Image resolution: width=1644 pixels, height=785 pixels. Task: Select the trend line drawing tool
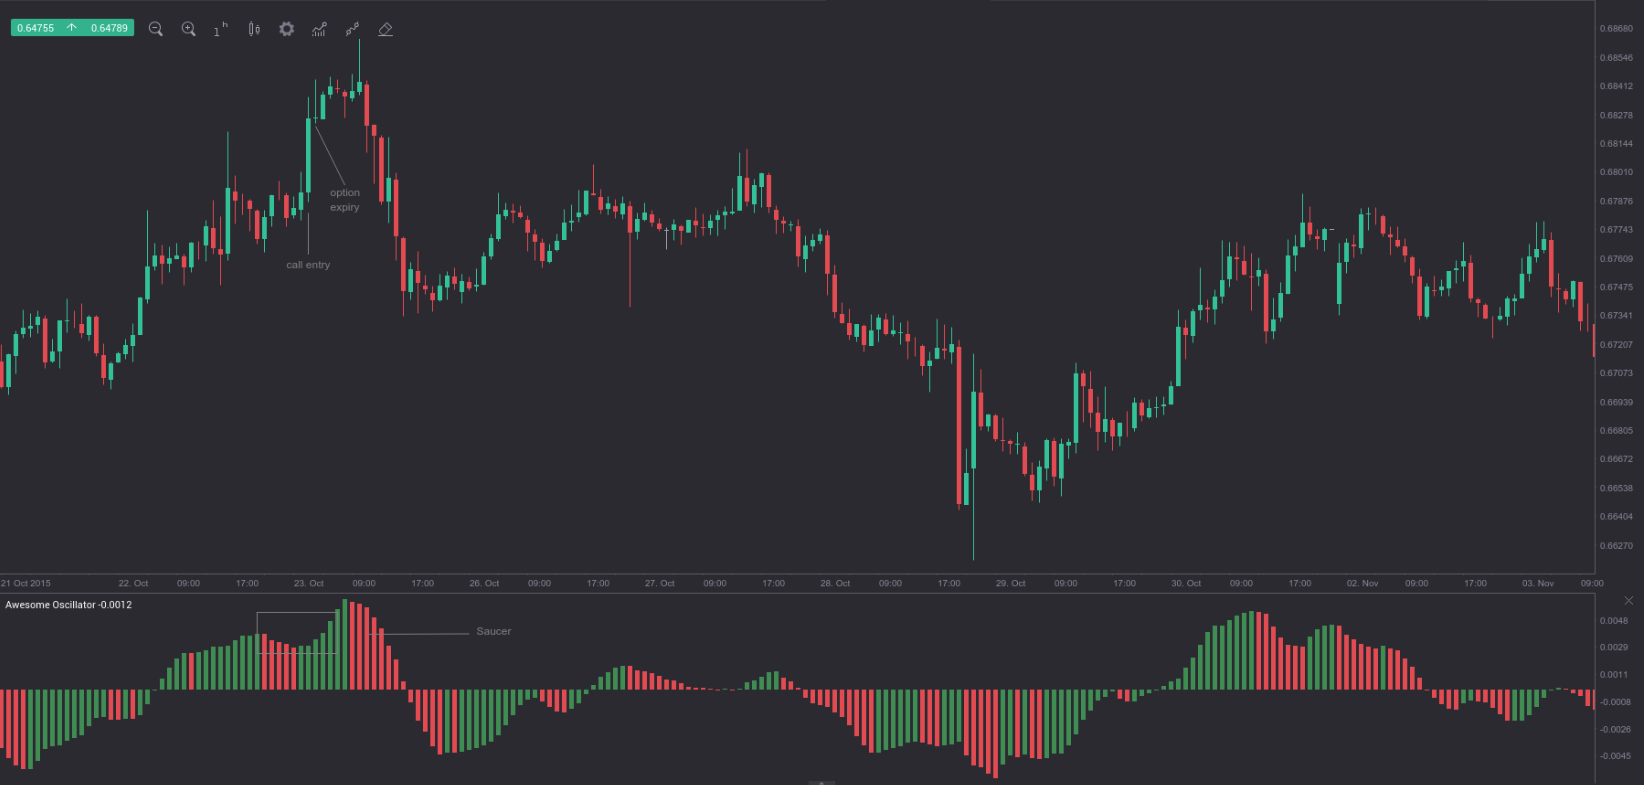[x=352, y=29]
